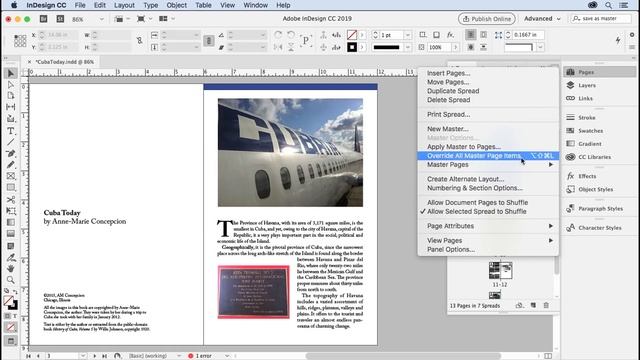Create new page icon in Pages panel
This screenshot has height=360, width=640.
click(533, 305)
